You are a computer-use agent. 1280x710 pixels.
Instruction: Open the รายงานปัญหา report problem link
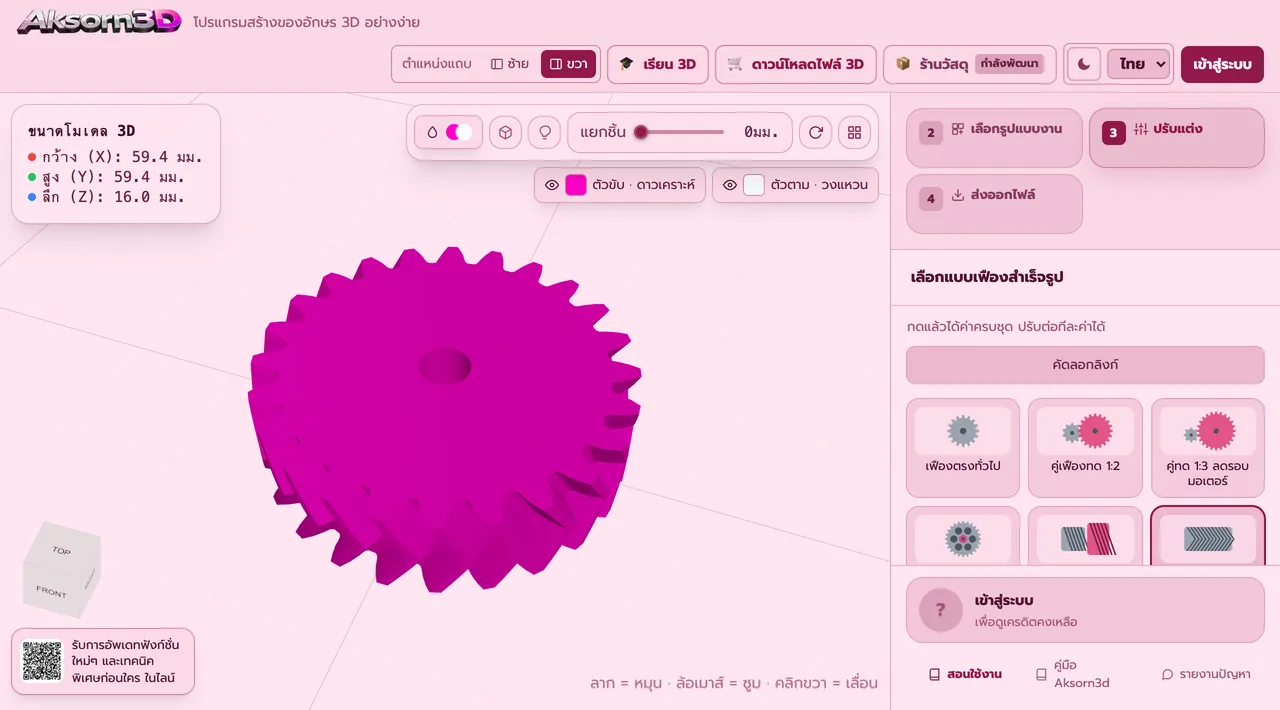click(x=1205, y=674)
